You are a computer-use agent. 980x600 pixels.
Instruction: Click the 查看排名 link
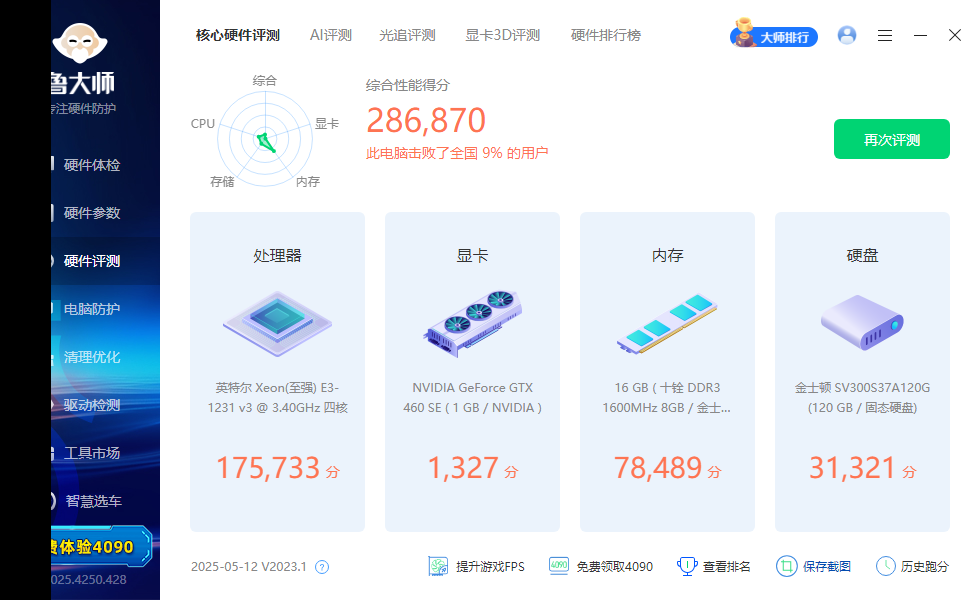tap(726, 567)
